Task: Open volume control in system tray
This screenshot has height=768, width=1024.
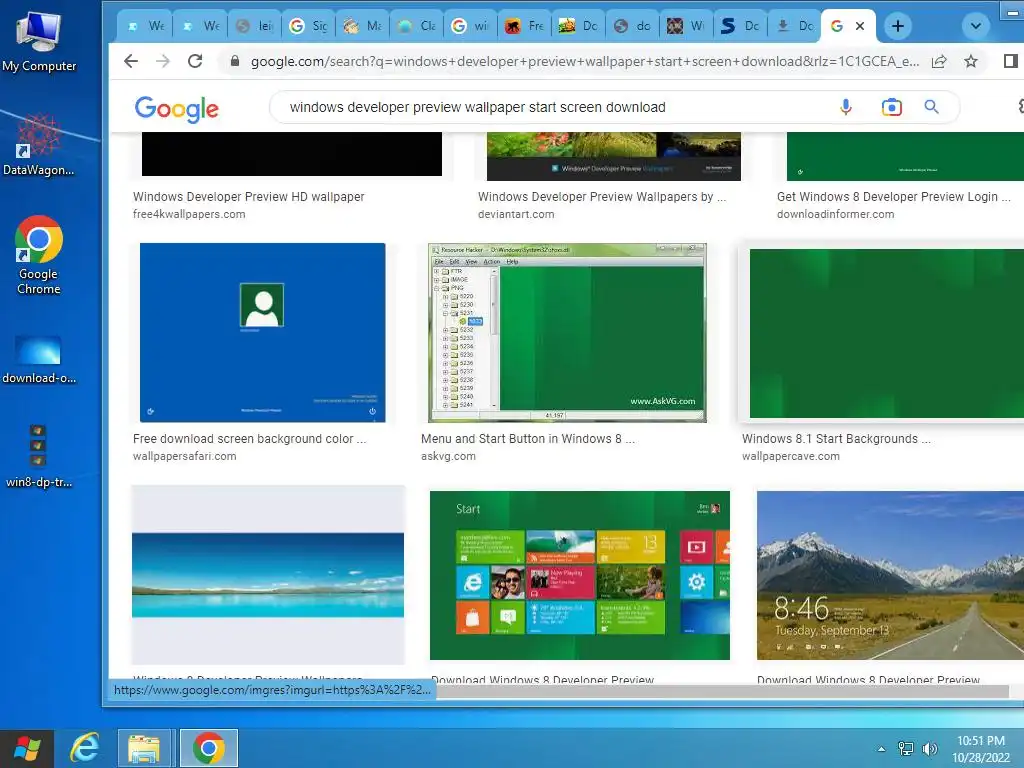Action: [x=929, y=749]
